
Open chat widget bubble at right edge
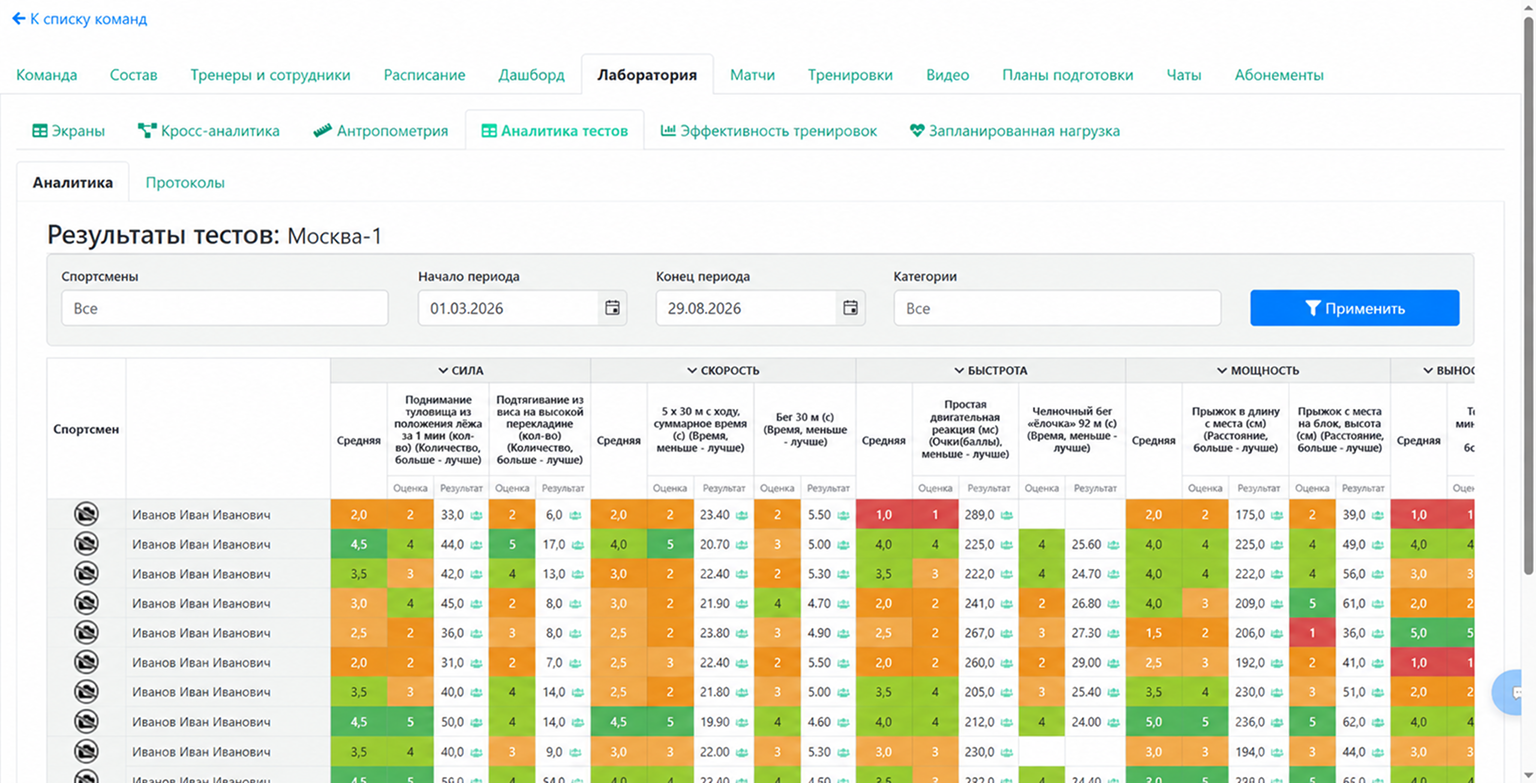pyautogui.click(x=1514, y=692)
